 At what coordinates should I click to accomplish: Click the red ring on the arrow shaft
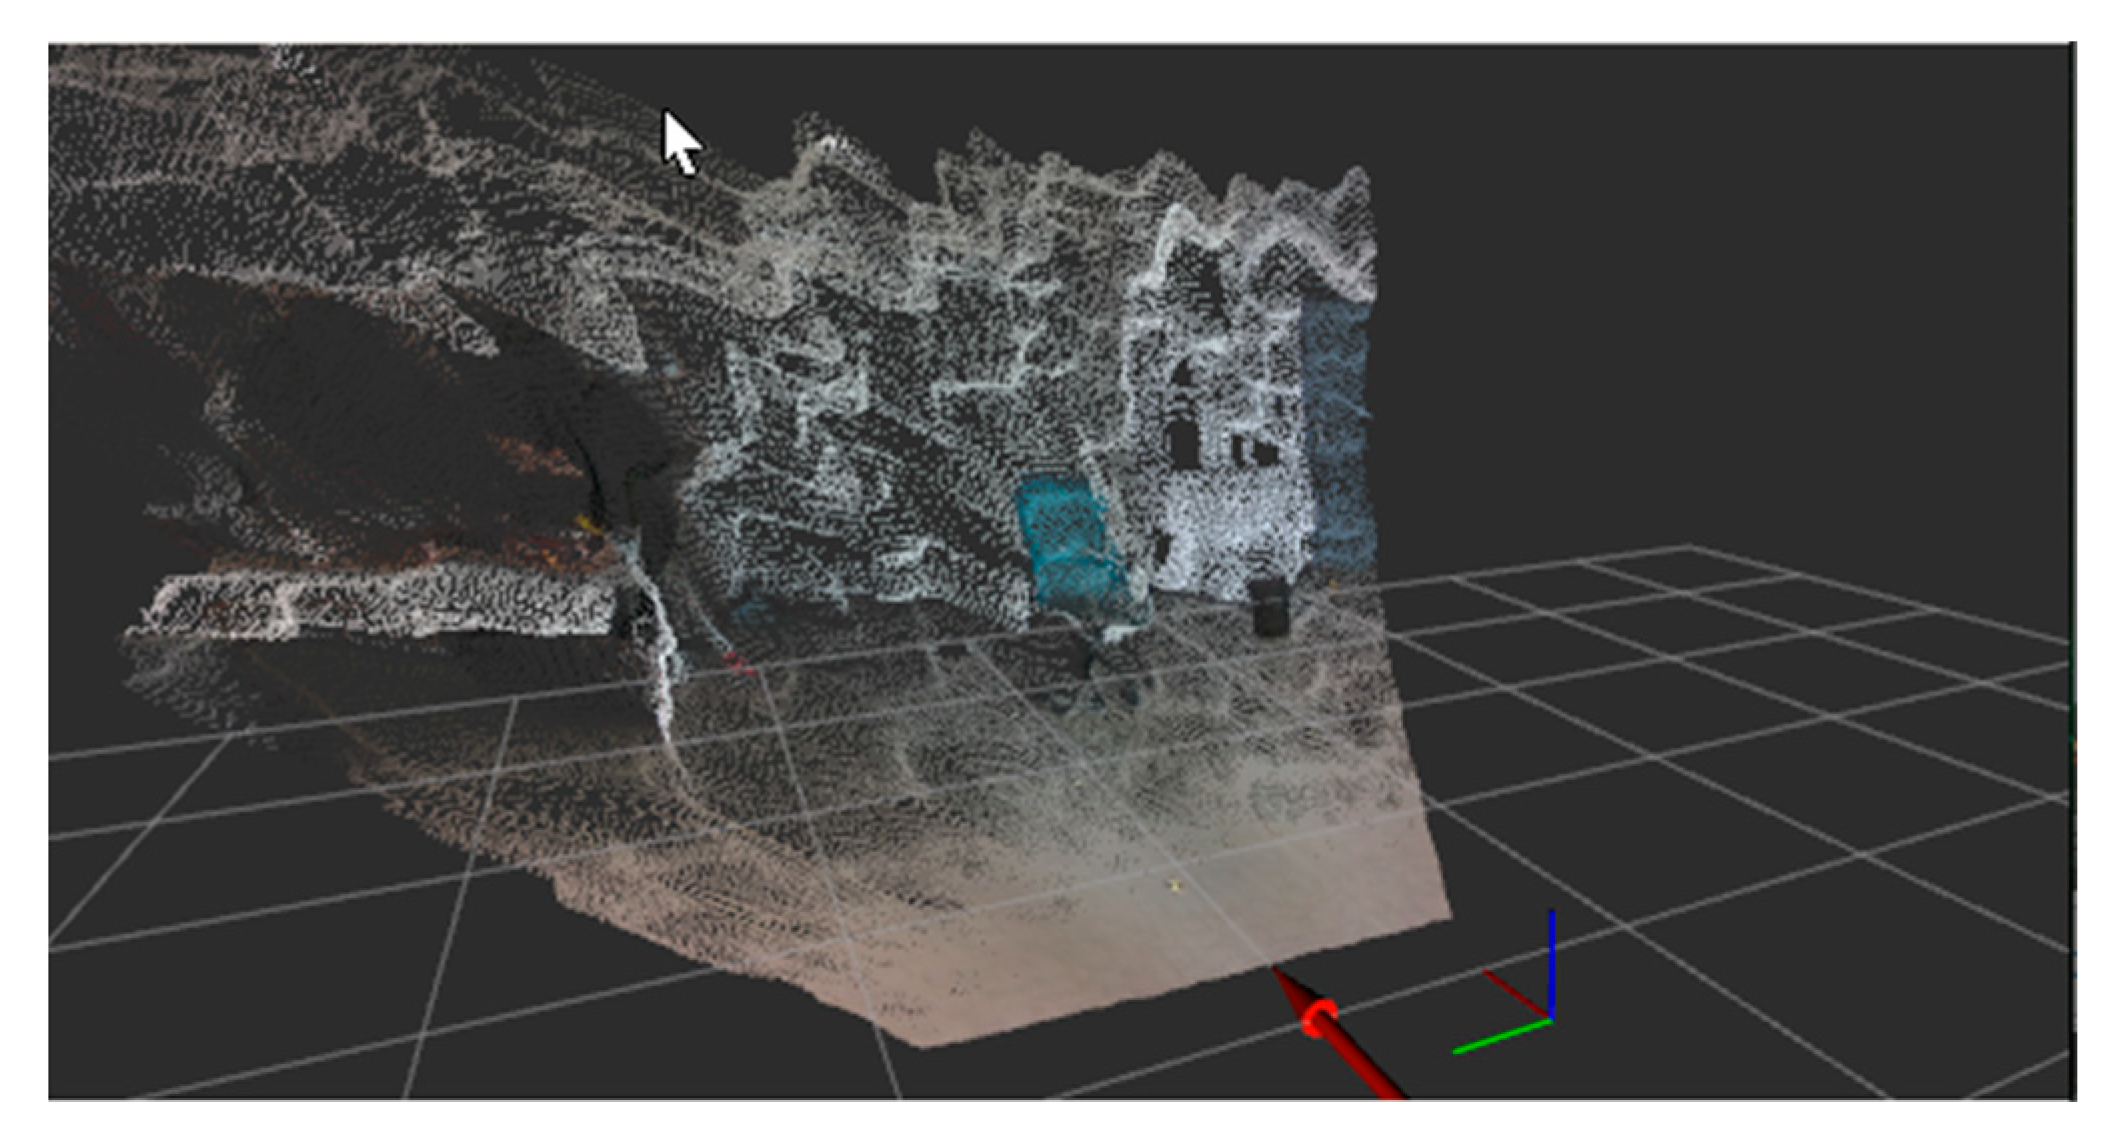(1320, 1018)
